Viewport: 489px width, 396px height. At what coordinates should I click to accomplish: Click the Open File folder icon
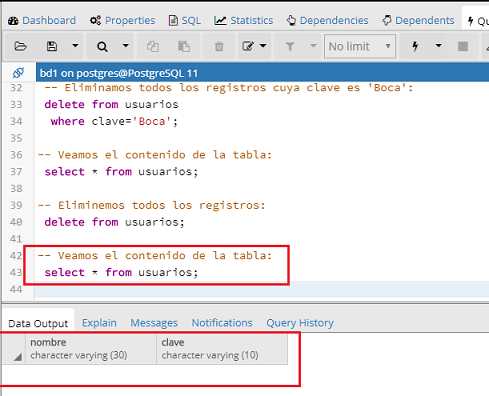coord(20,46)
